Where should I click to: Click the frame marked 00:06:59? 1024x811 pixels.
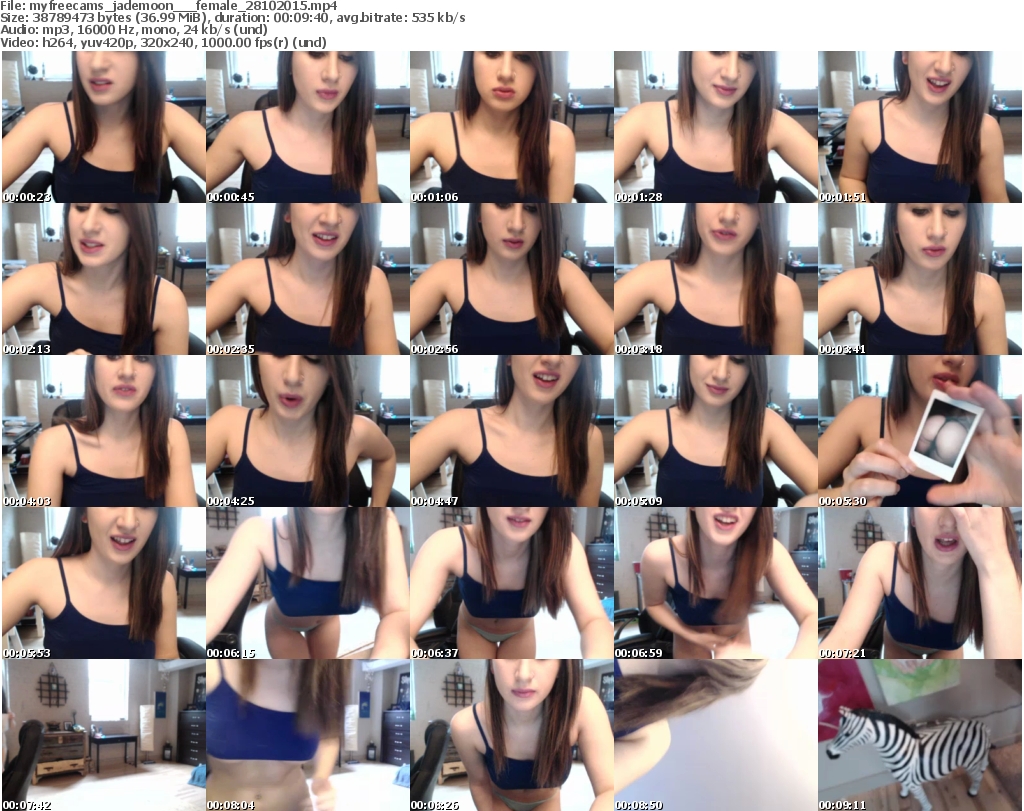(716, 584)
